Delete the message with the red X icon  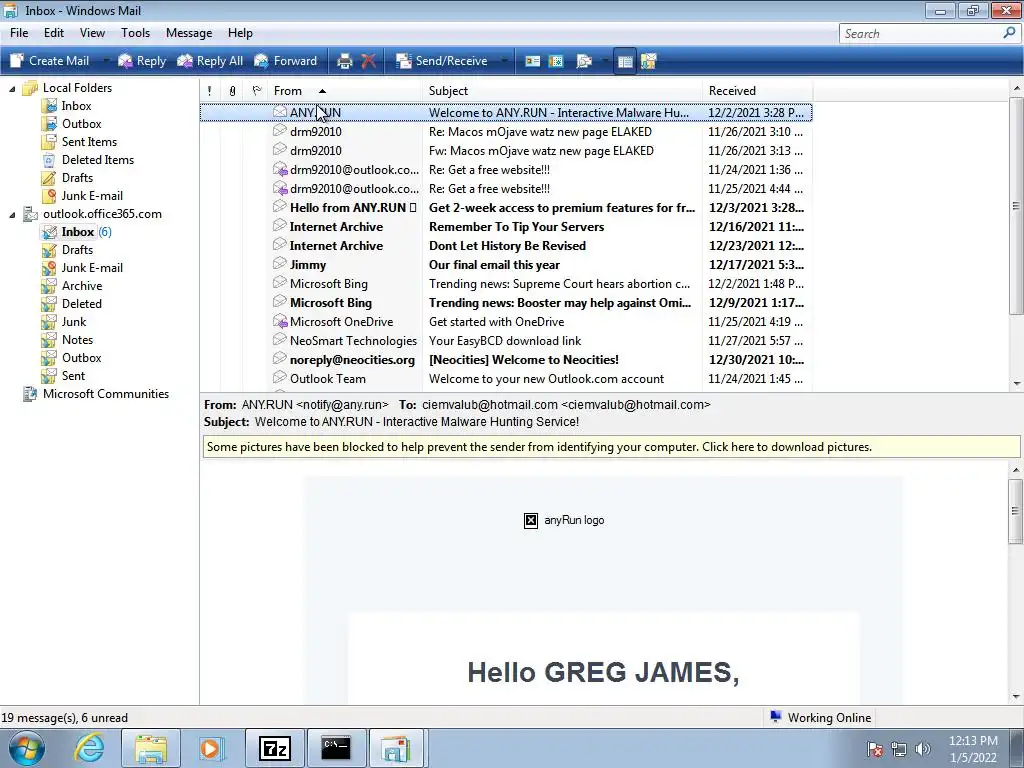tap(369, 61)
